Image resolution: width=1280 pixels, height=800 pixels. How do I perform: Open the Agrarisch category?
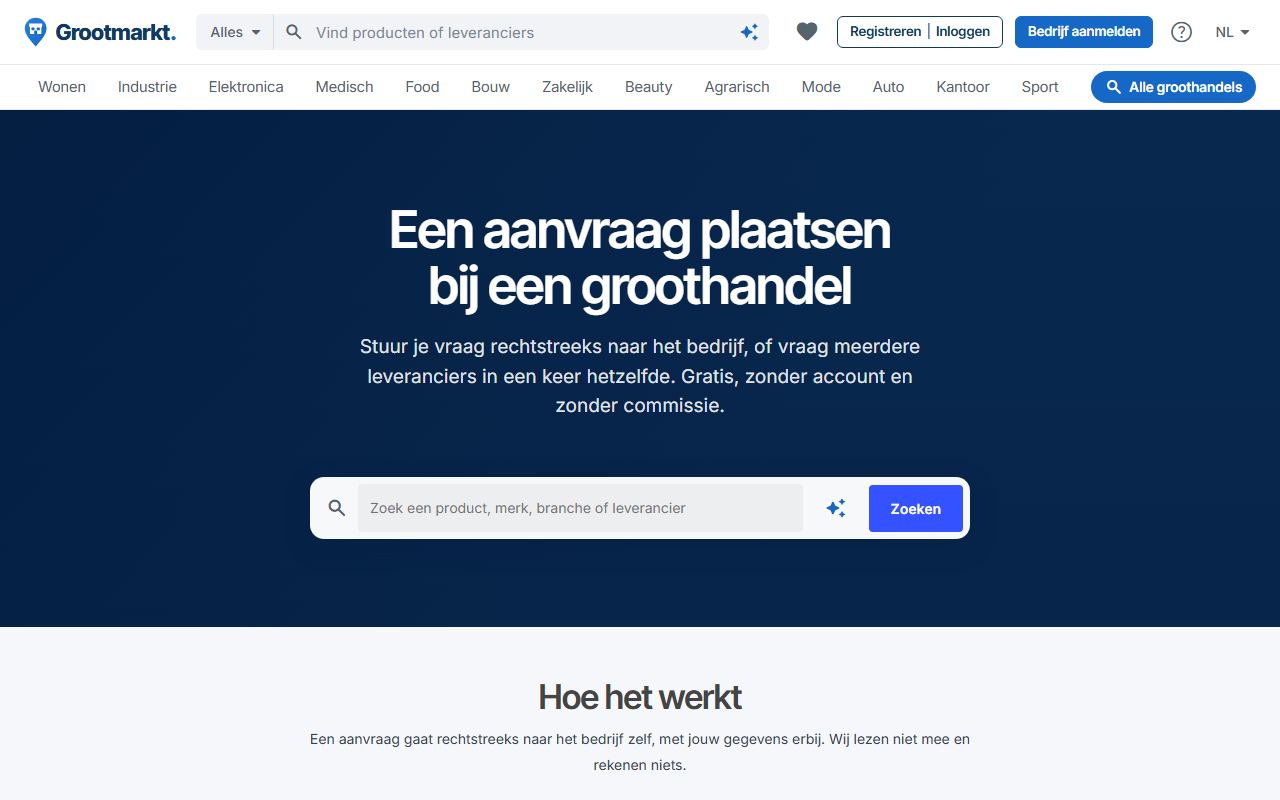coord(737,87)
